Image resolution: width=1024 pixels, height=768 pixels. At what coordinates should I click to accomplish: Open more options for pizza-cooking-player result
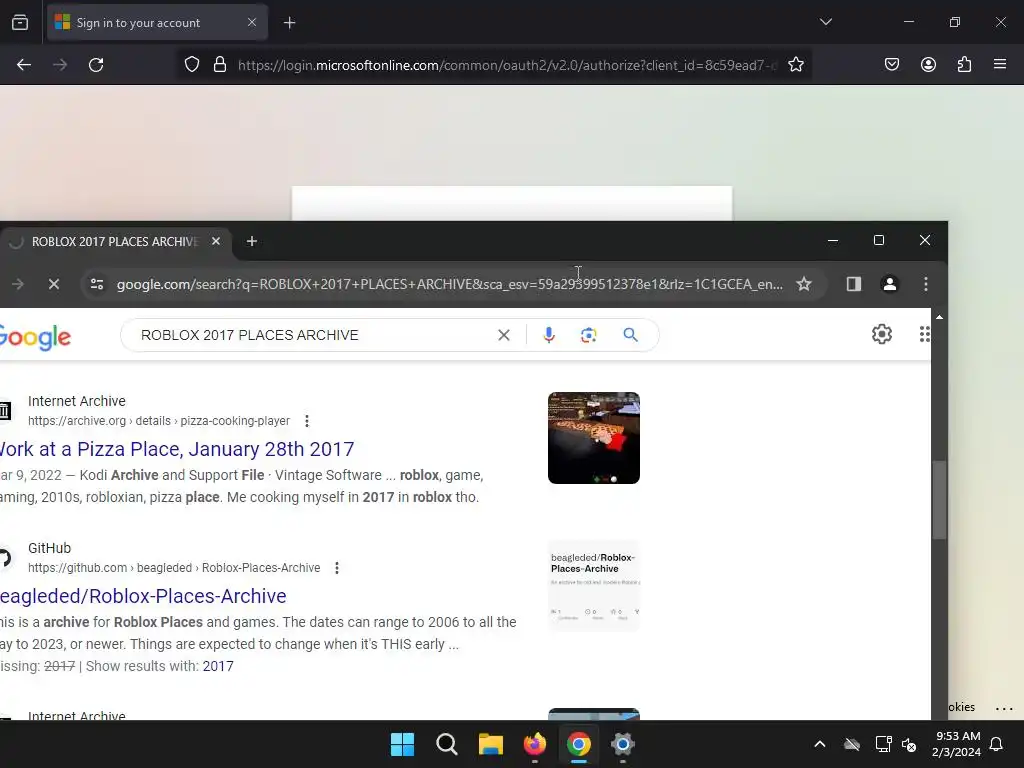point(307,421)
